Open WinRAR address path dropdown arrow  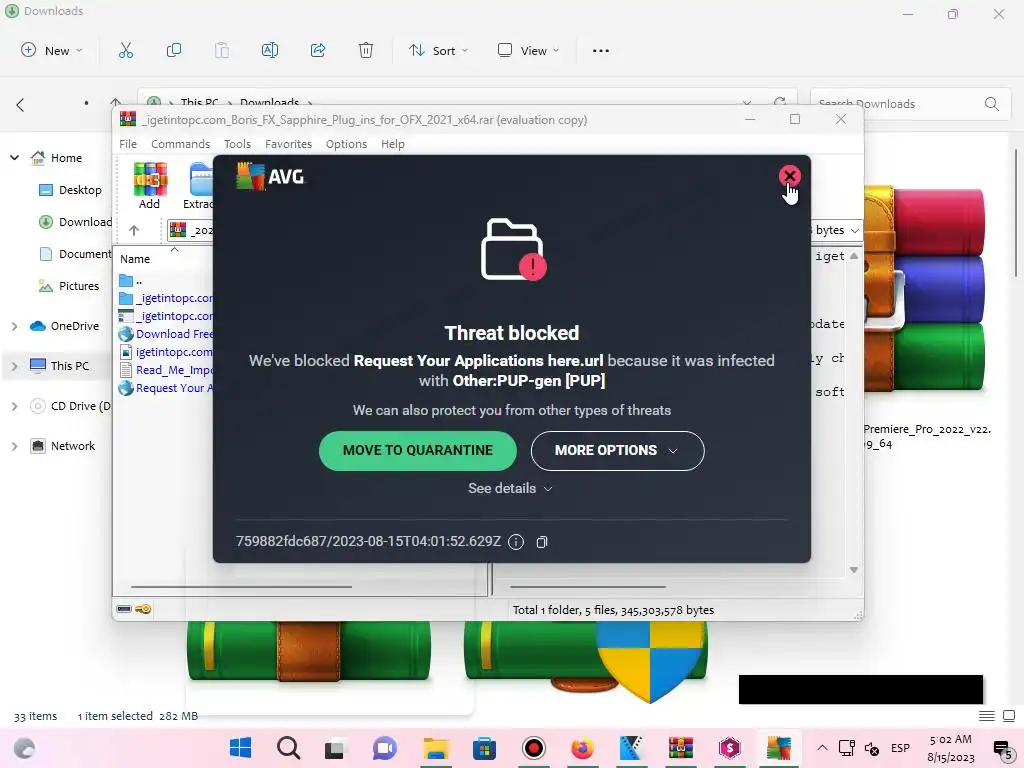[x=855, y=231]
